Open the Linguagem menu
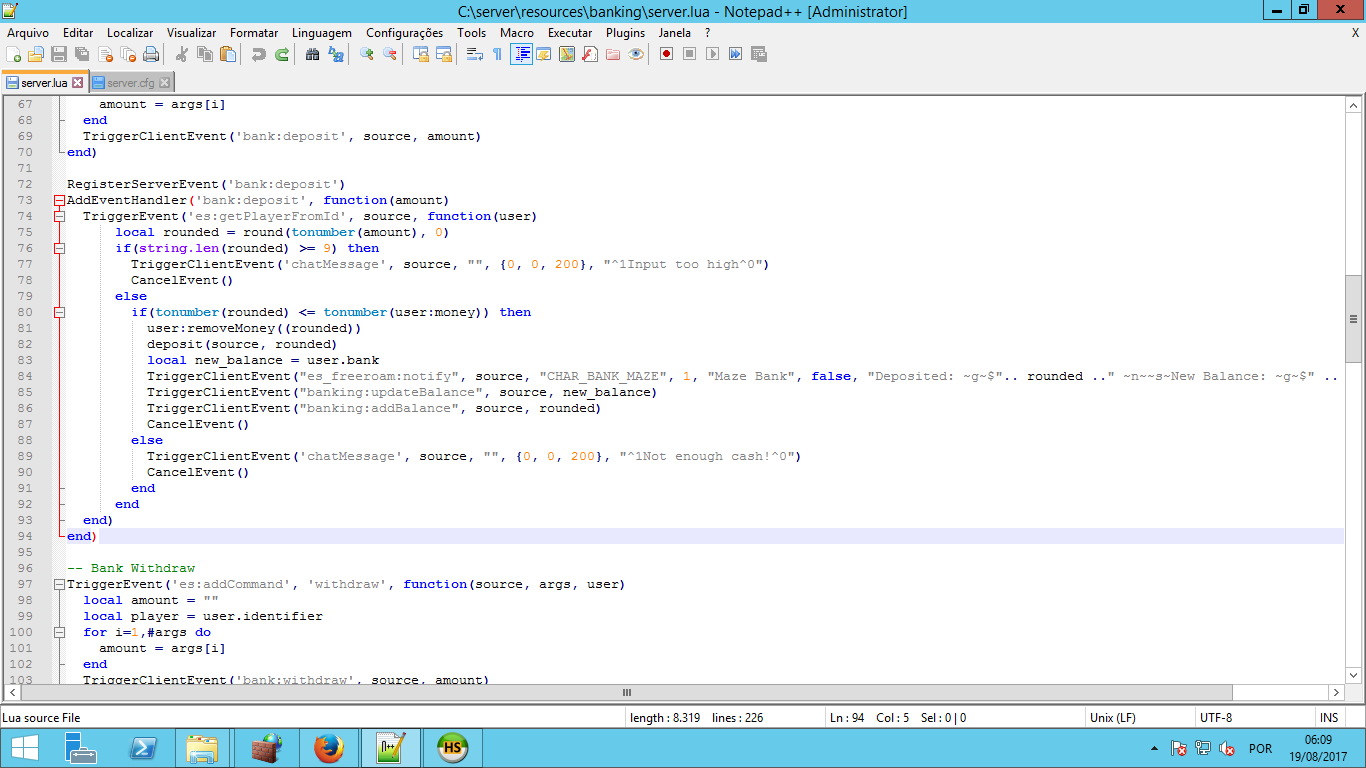 322,33
